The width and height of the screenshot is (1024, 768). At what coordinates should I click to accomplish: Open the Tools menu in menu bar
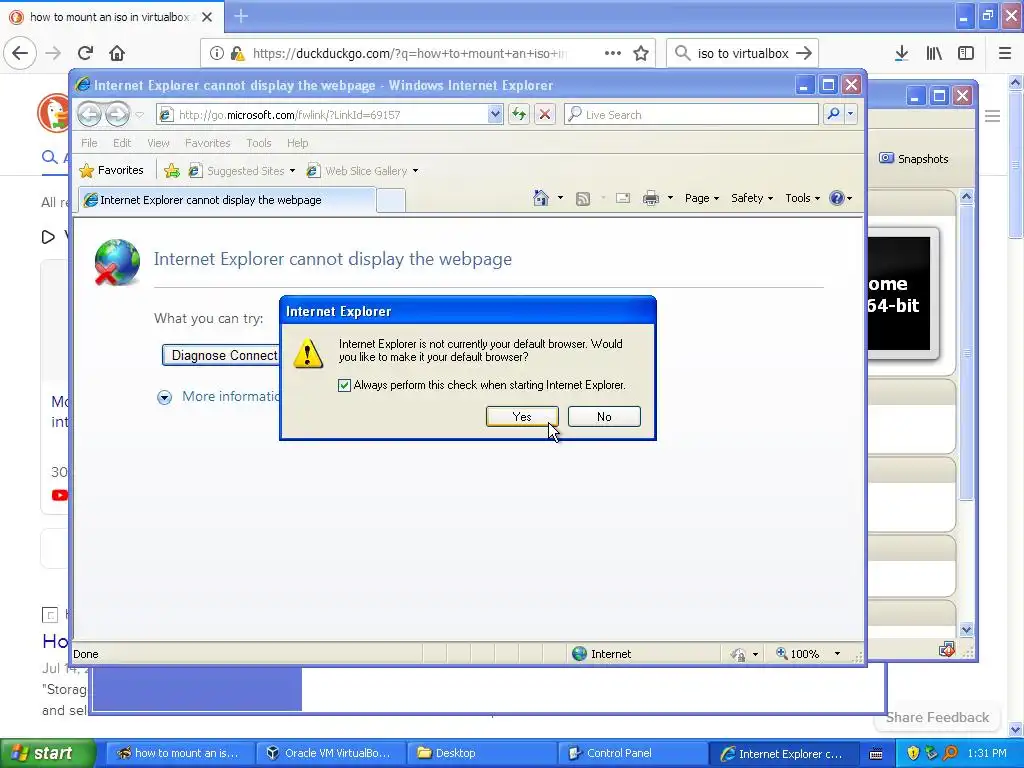pyautogui.click(x=259, y=143)
